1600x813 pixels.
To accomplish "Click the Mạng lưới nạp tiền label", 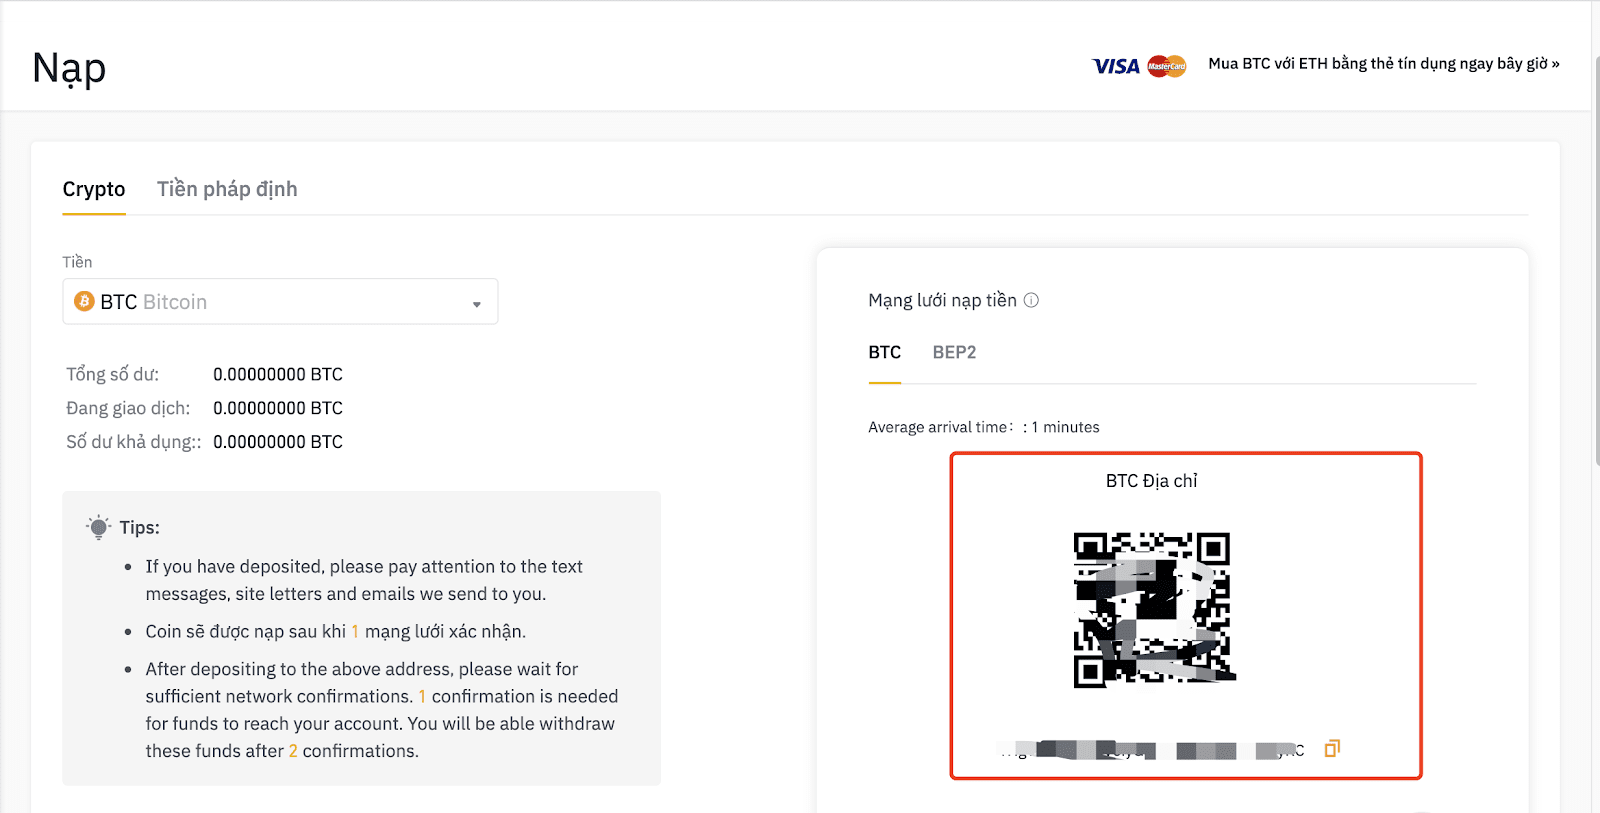I will pos(942,300).
